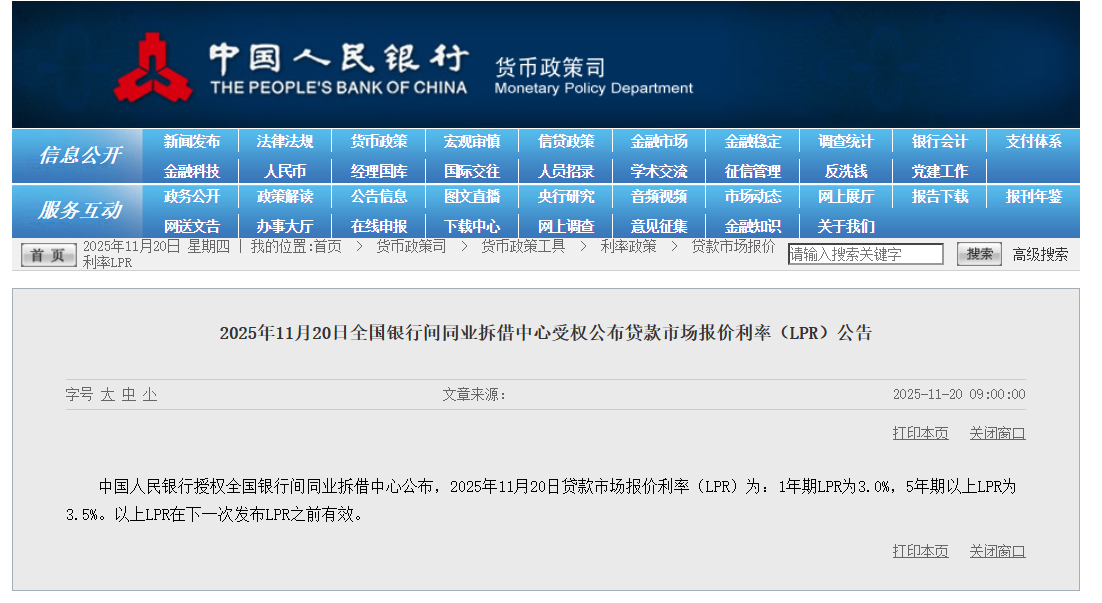Open 支付体系 navigation link

click(x=1033, y=141)
